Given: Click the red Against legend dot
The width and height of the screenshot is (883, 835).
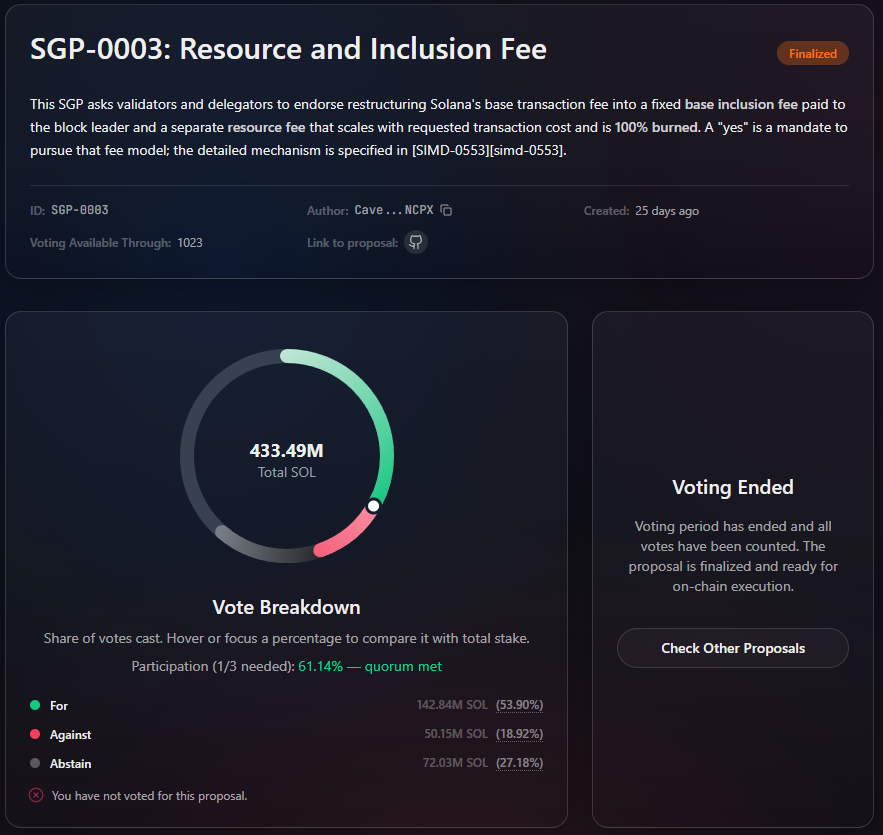Looking at the screenshot, I should 35,734.
